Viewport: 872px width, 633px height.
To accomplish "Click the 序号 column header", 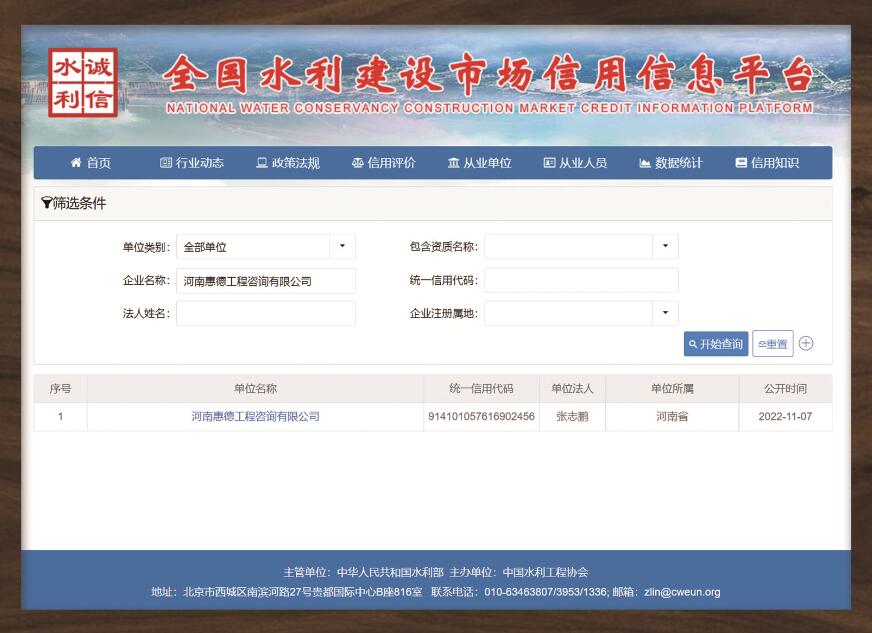I will (61, 388).
